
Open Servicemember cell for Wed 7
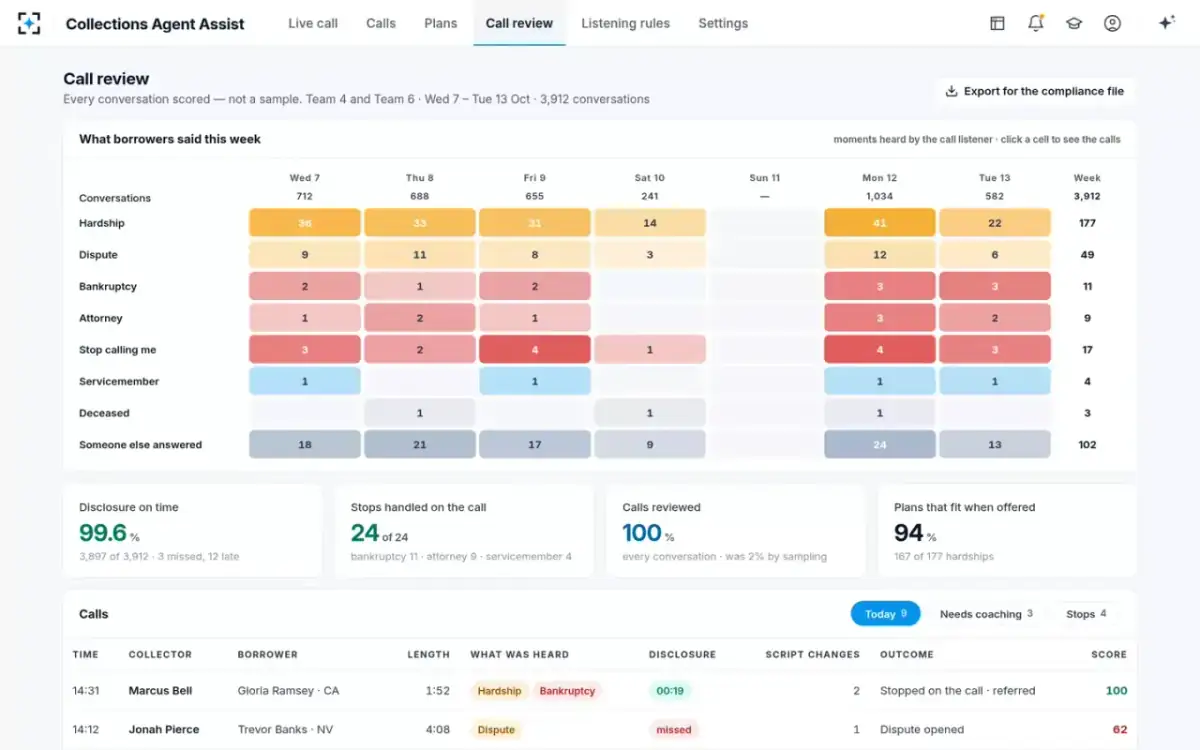click(x=305, y=381)
